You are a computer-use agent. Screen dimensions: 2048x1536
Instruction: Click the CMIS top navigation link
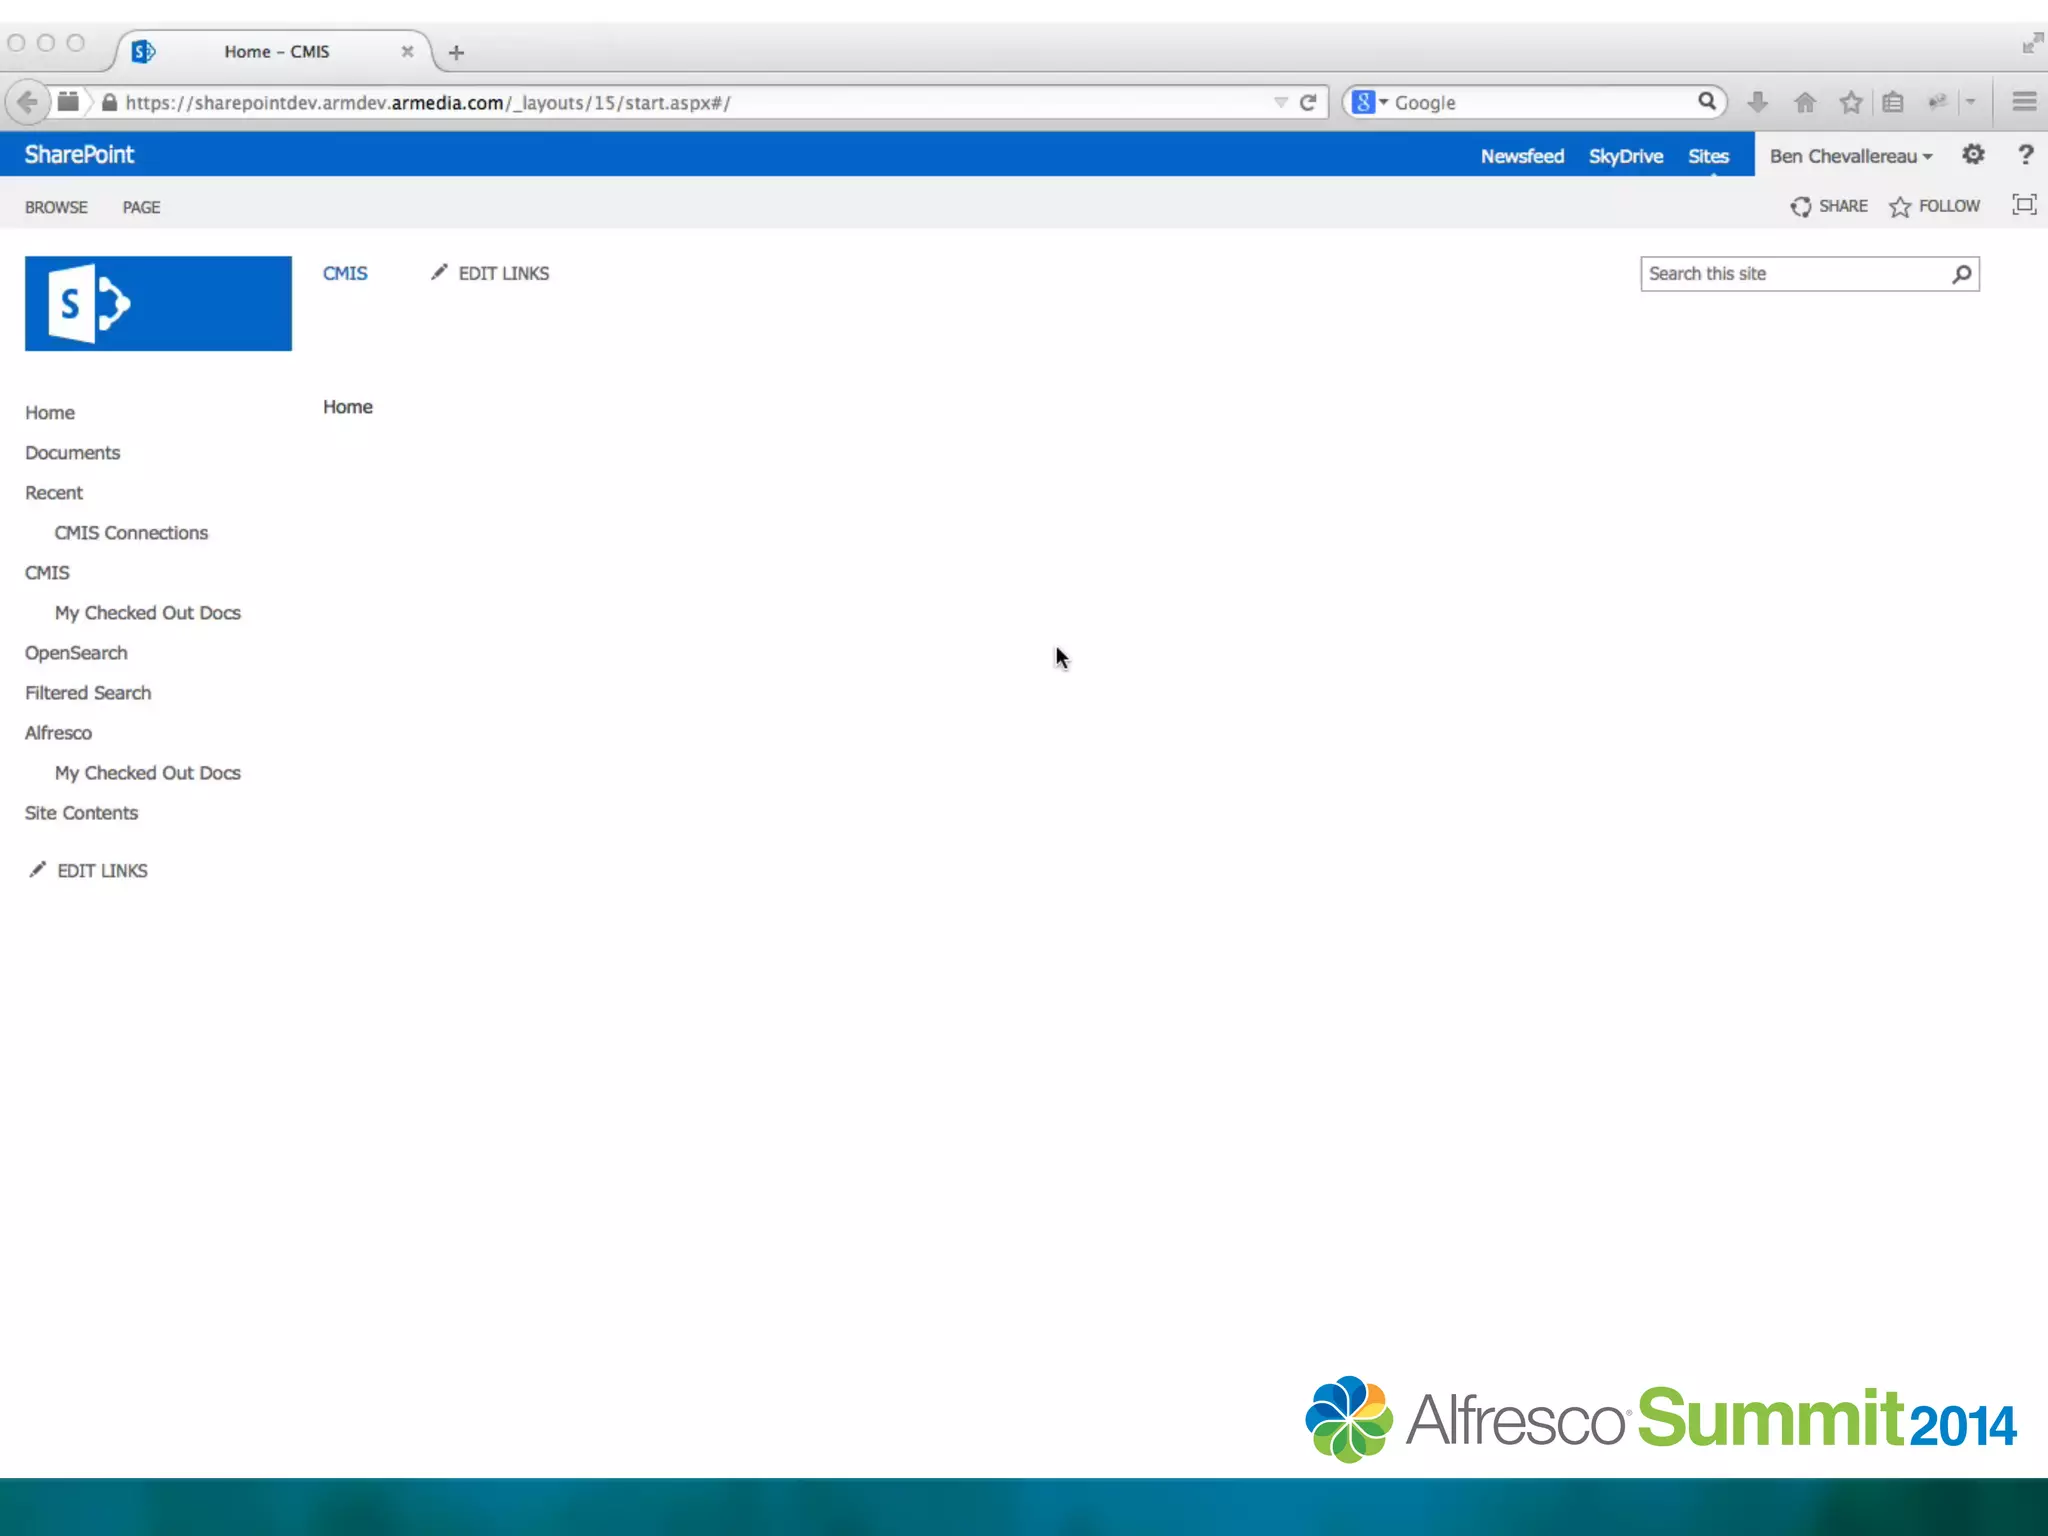pyautogui.click(x=345, y=273)
